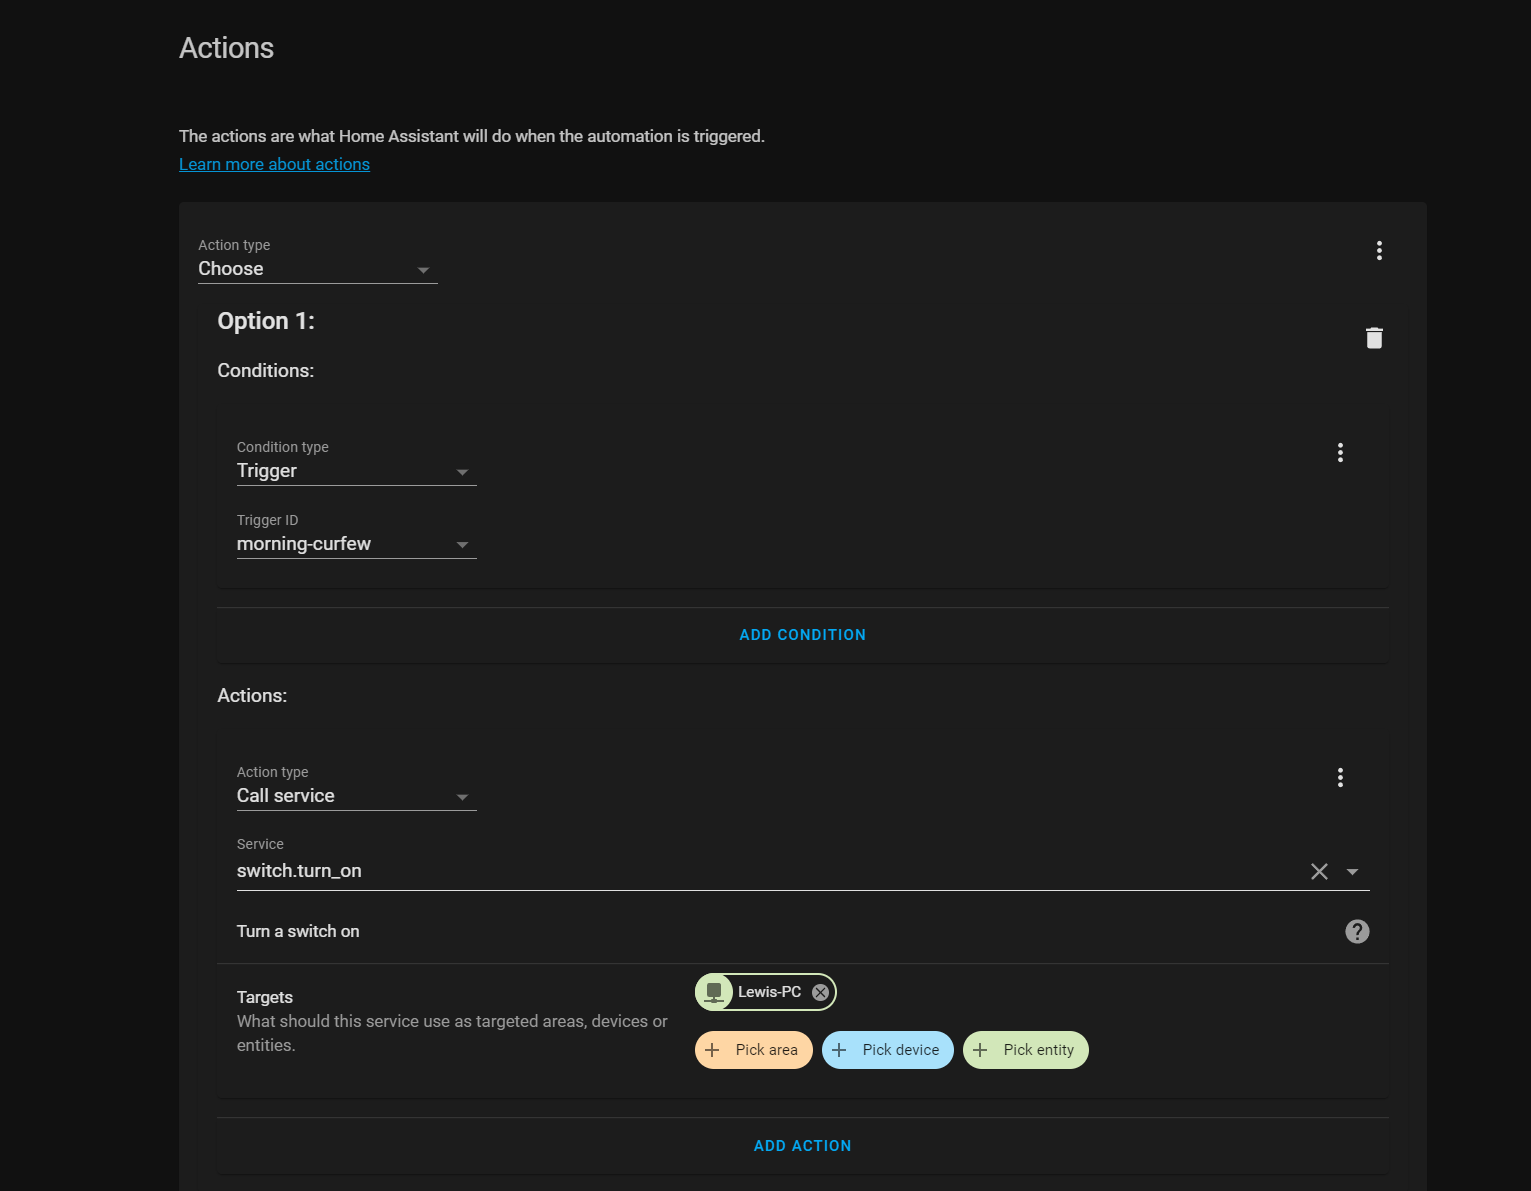Clear the switch.turn_on service field

click(x=1319, y=872)
